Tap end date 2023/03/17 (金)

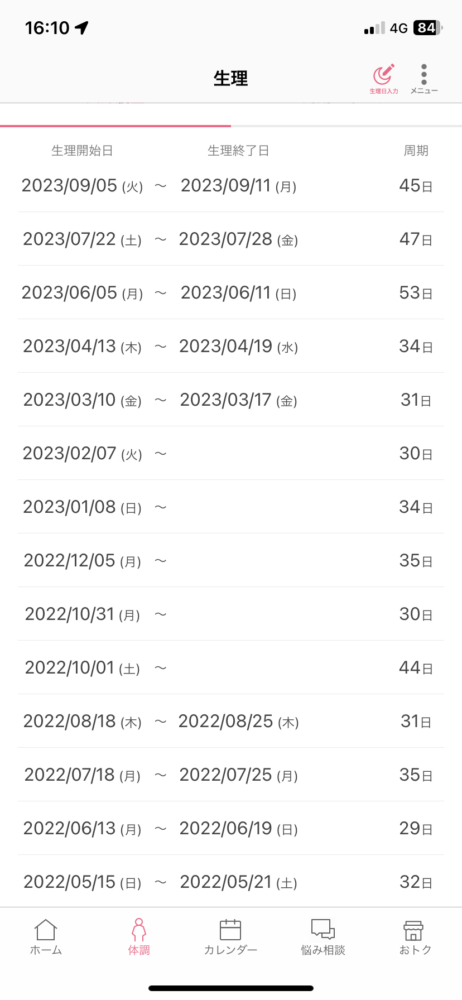239,401
